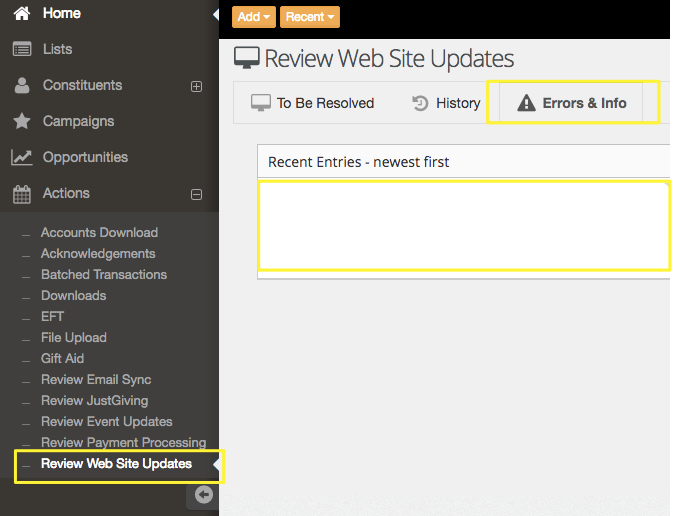Image resolution: width=673 pixels, height=516 pixels.
Task: Click the Campaigns star icon
Action: click(21, 122)
